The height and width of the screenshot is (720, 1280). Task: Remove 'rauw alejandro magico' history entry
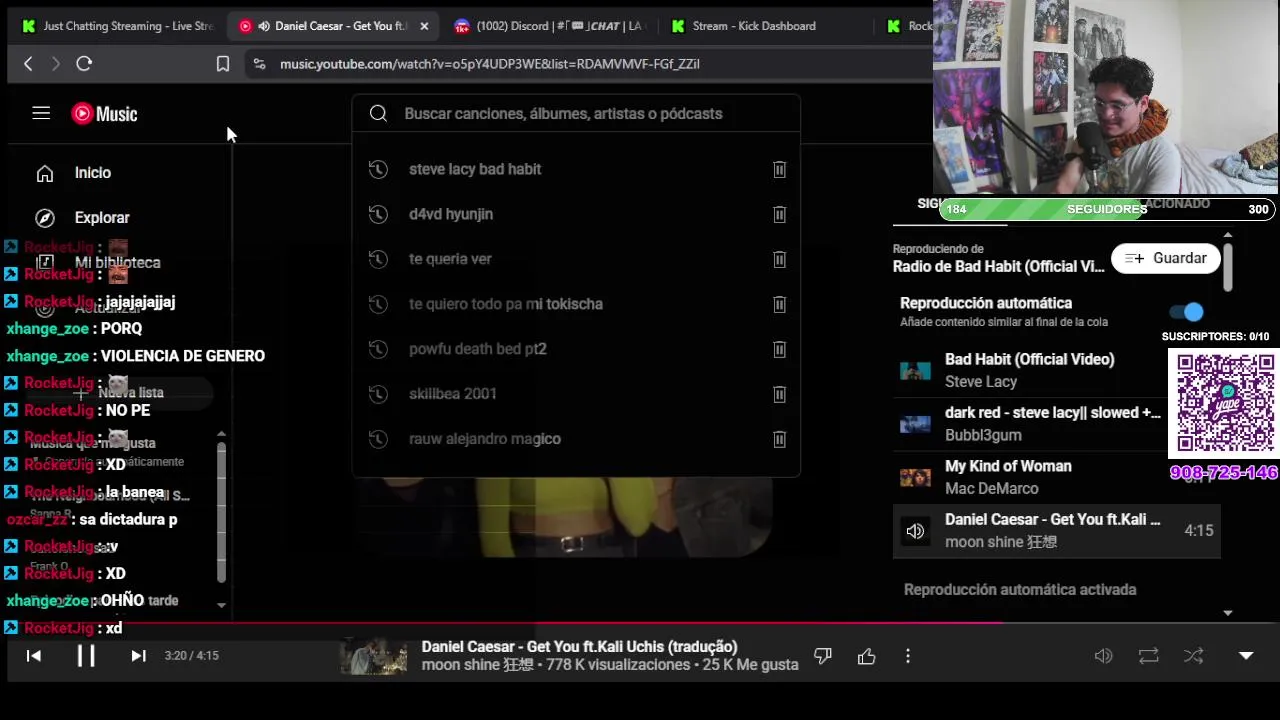coord(779,439)
